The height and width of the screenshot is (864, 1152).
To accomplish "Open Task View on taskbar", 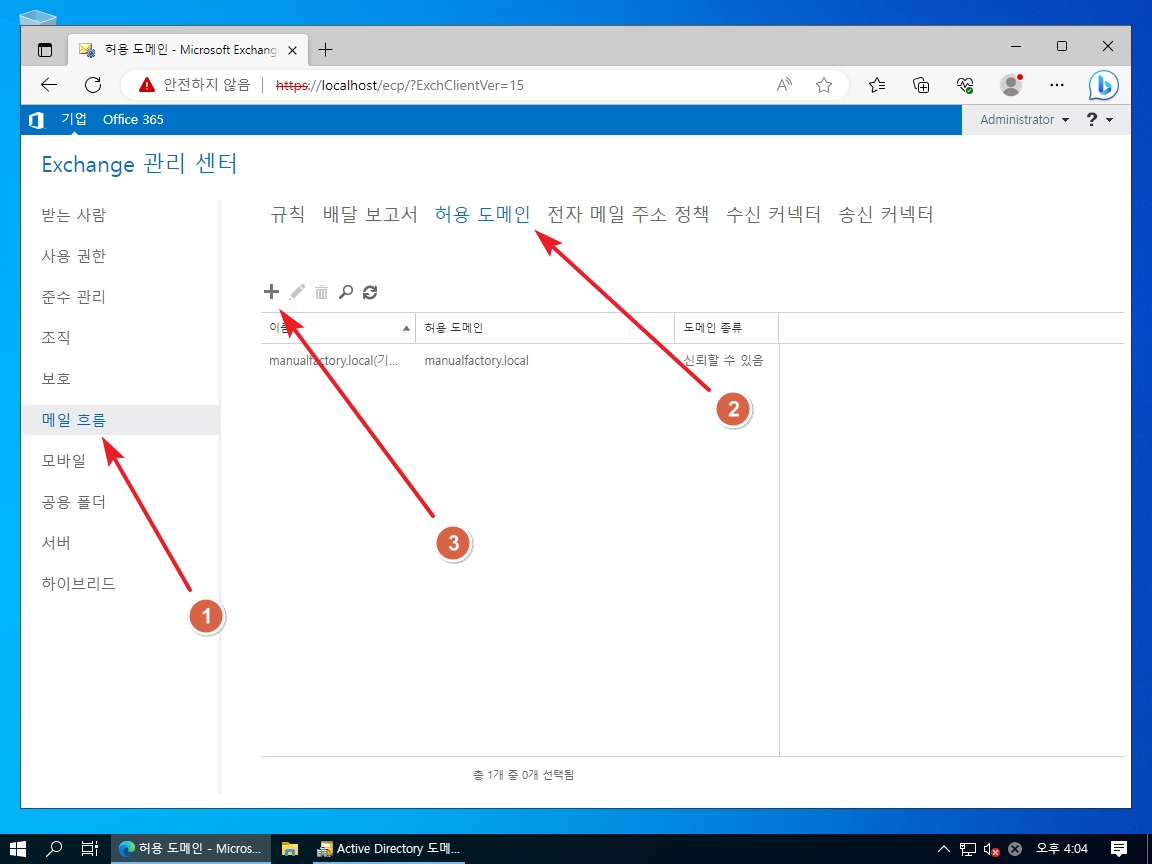I will tap(90, 849).
